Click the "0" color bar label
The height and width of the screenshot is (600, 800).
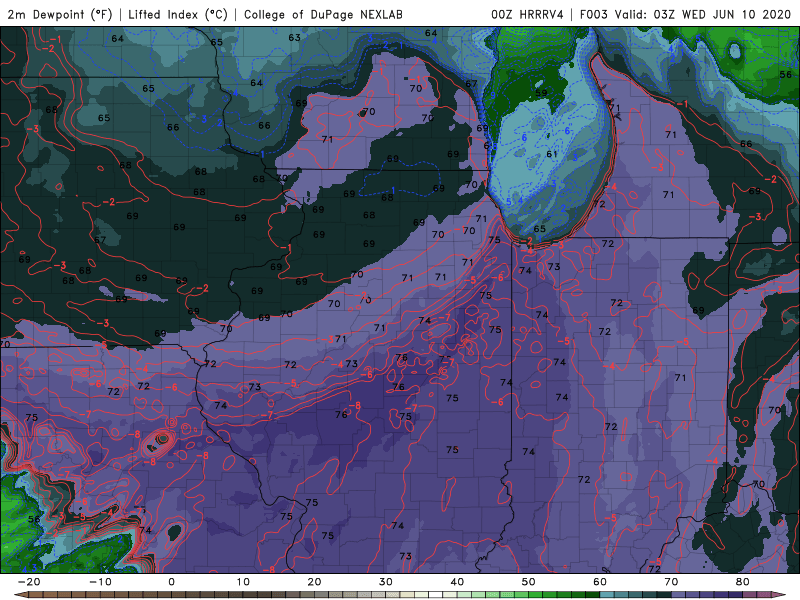(171, 582)
